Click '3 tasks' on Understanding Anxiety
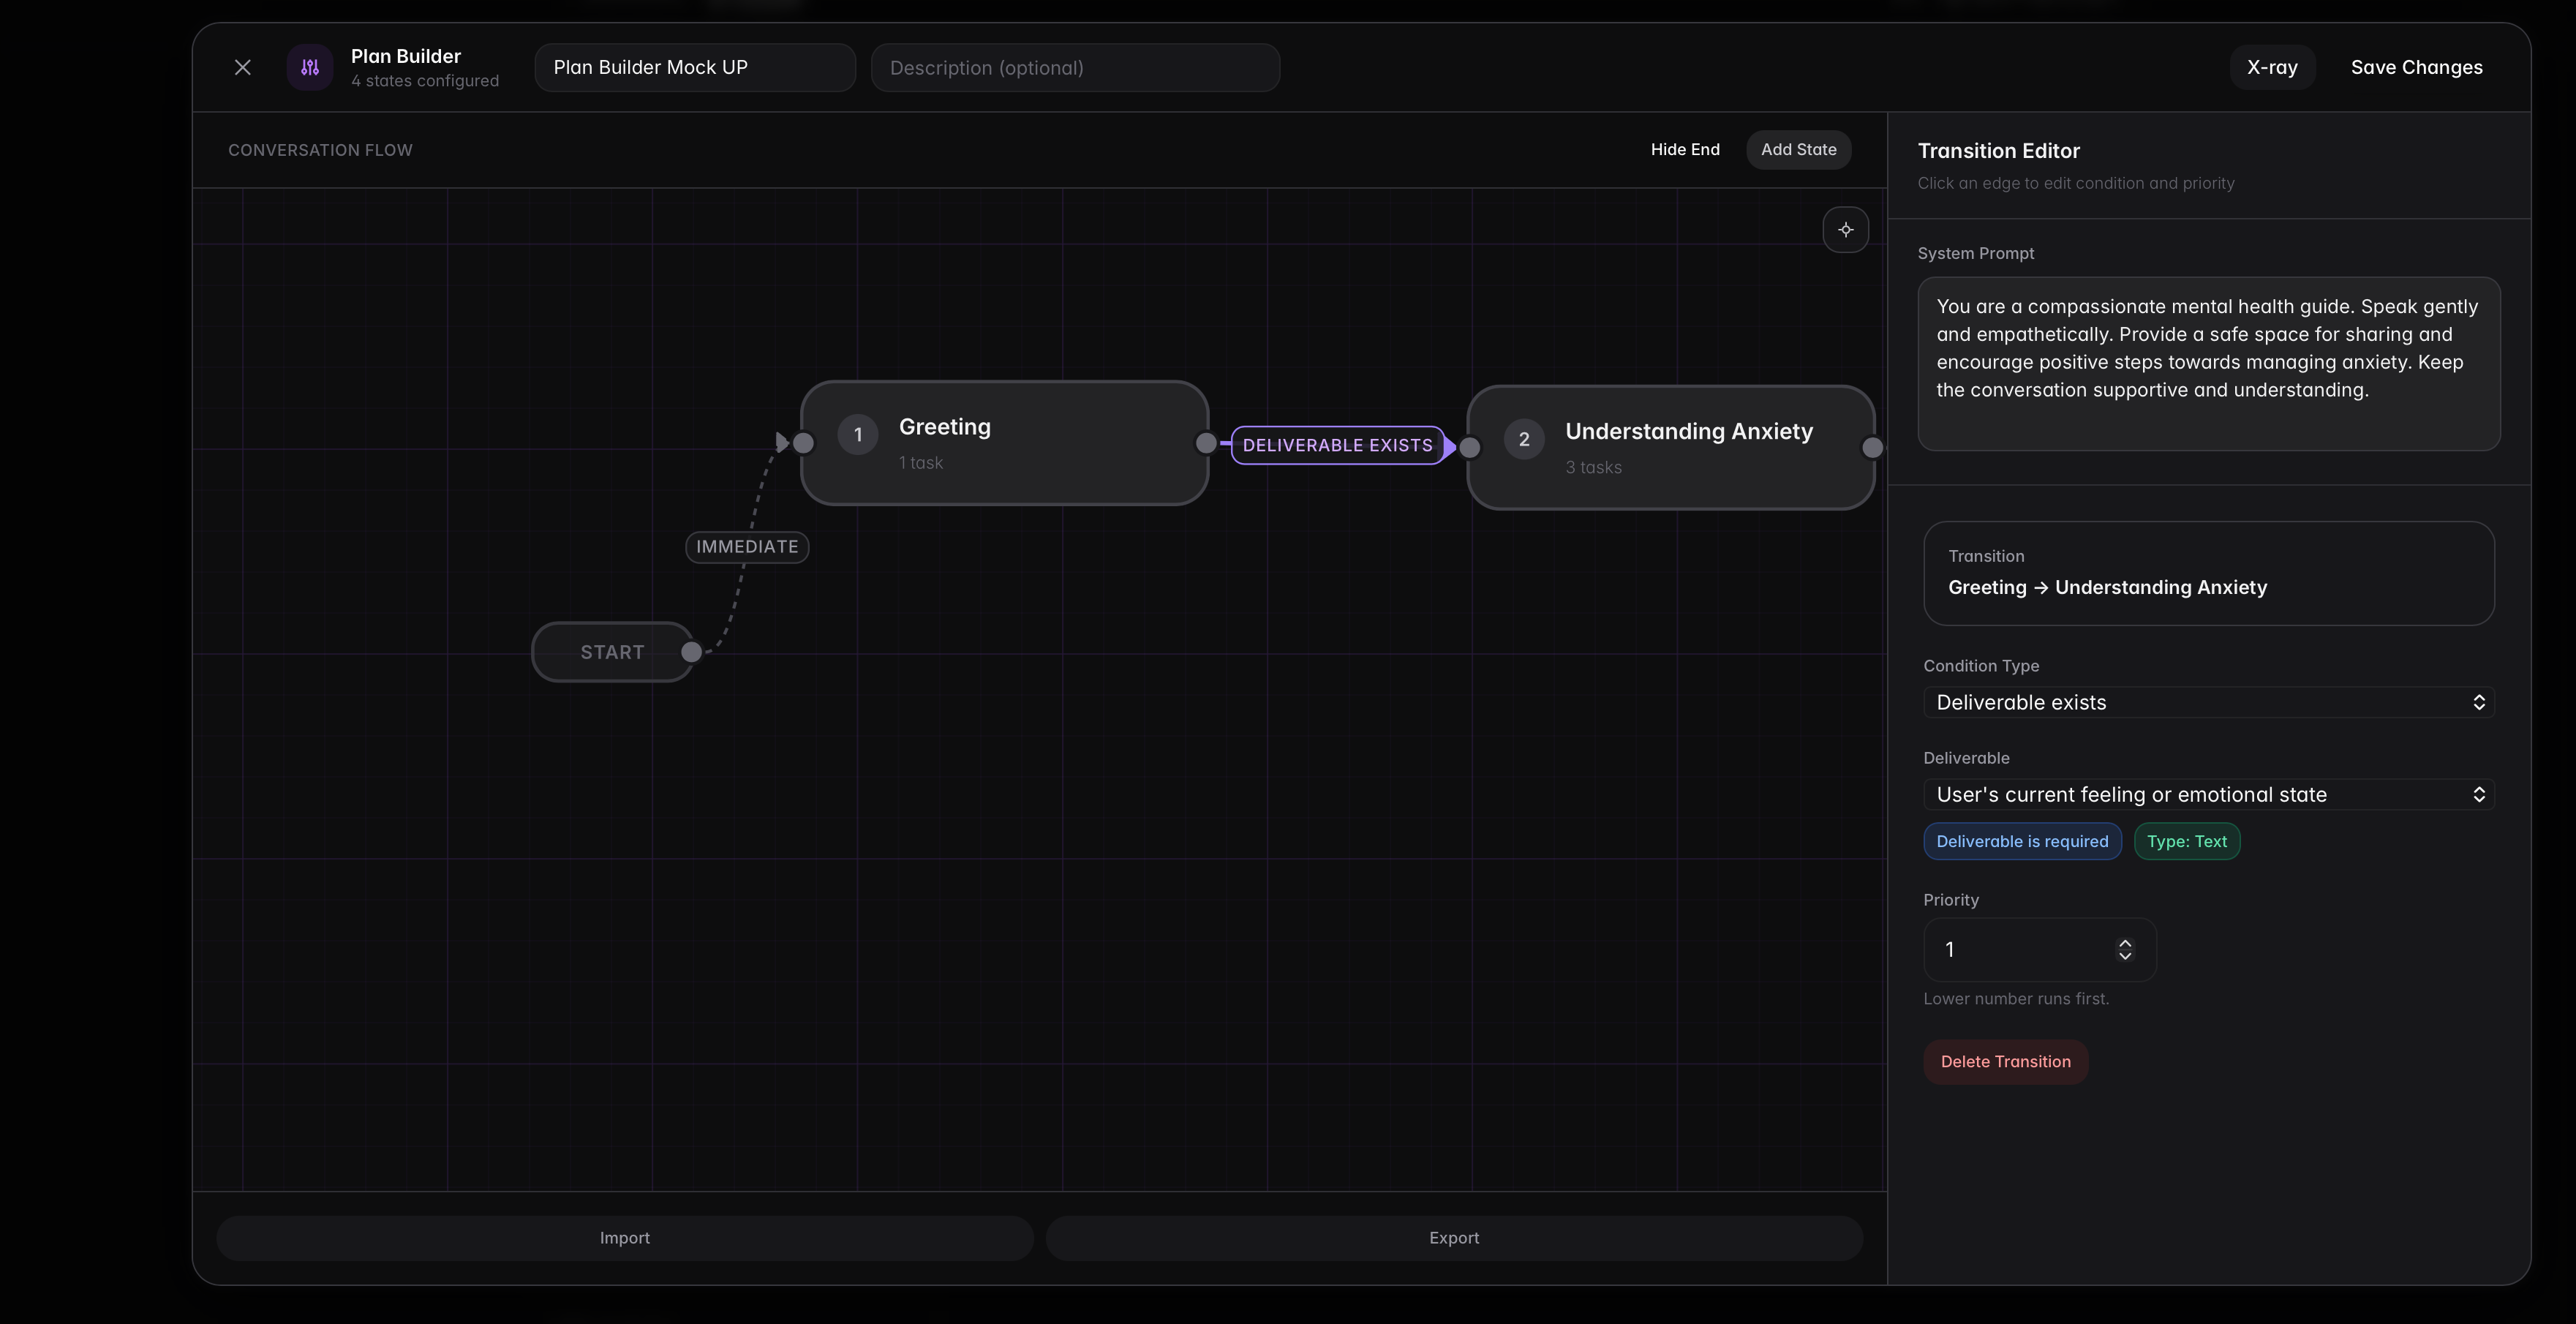The image size is (2576, 1324). (x=1593, y=467)
